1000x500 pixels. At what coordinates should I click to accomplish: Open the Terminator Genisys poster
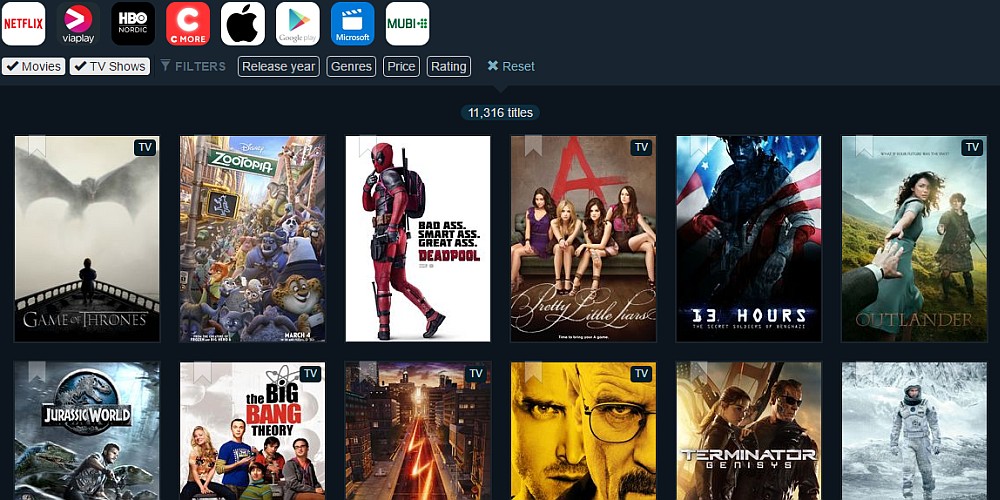click(x=749, y=431)
